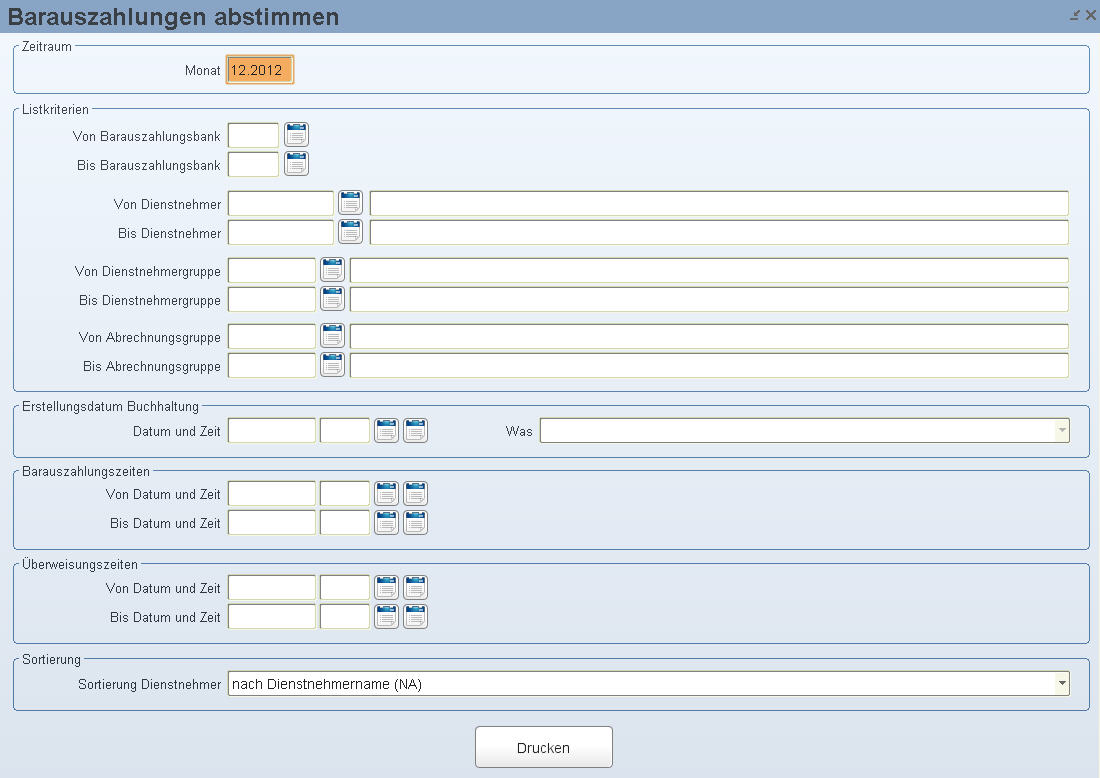
Task: Click second calendar icon in Erstellungsdatum Buchhaltung
Action: click(415, 430)
